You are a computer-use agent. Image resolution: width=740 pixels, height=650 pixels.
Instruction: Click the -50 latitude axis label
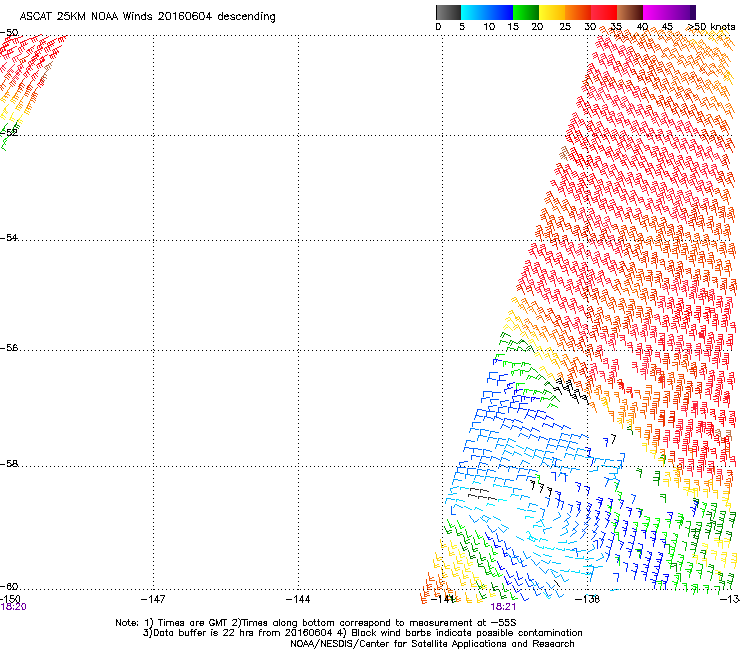[x=9, y=33]
